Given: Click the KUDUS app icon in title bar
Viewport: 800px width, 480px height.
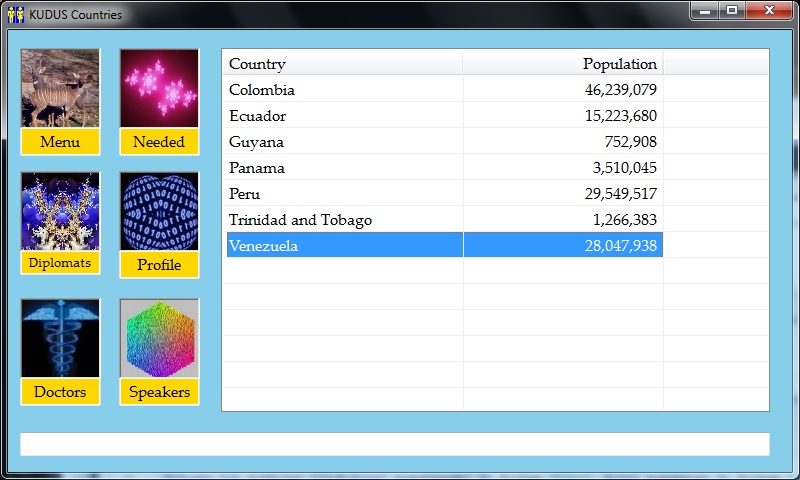Looking at the screenshot, I should [x=15, y=14].
